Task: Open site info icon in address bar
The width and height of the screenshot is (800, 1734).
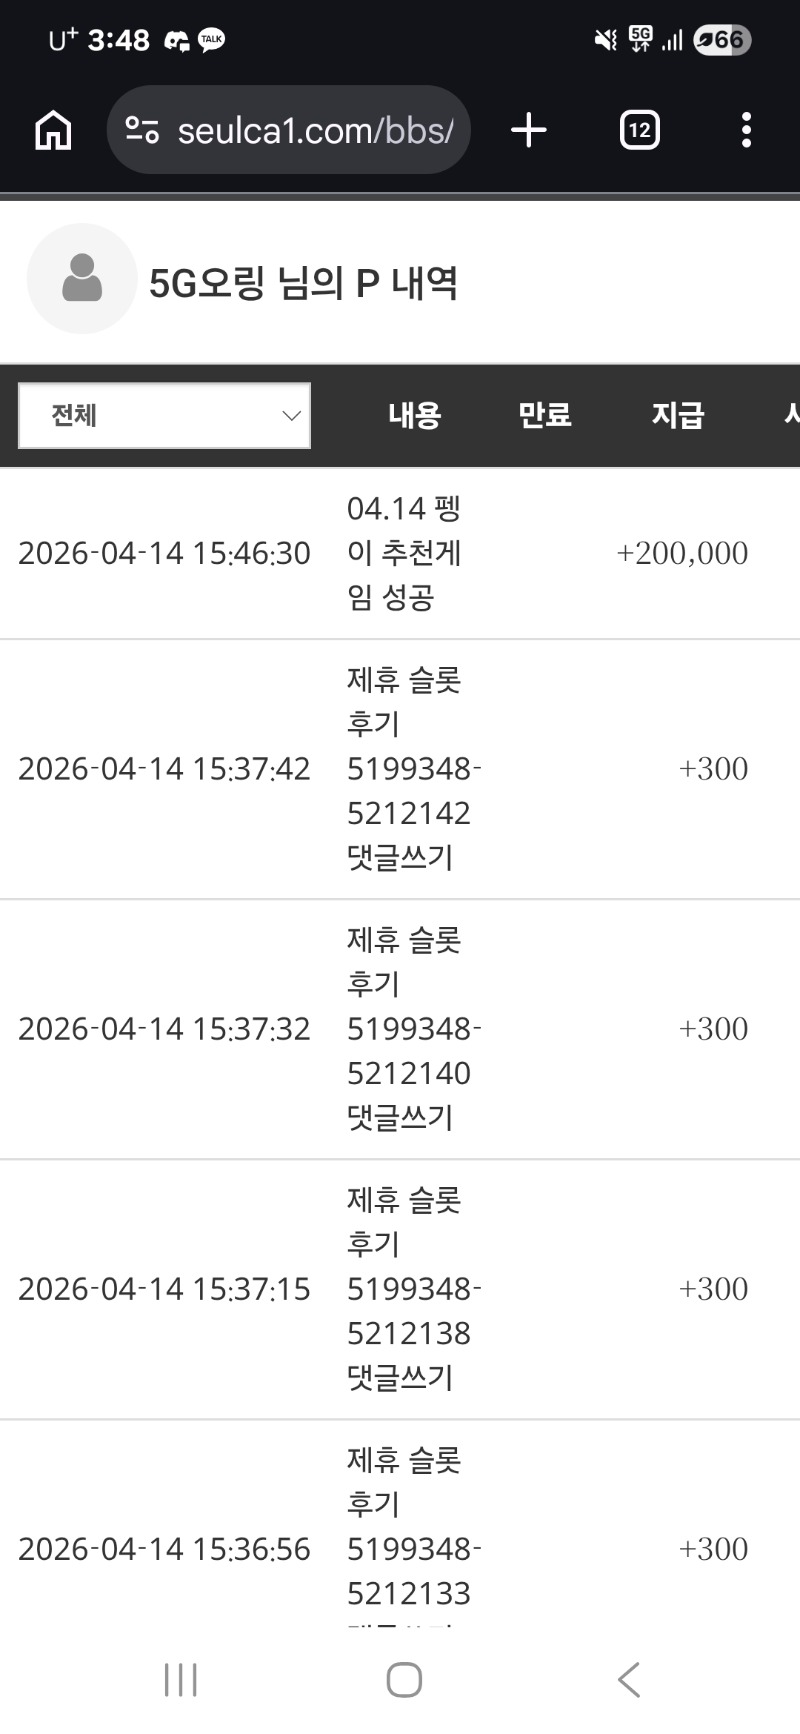Action: (142, 130)
